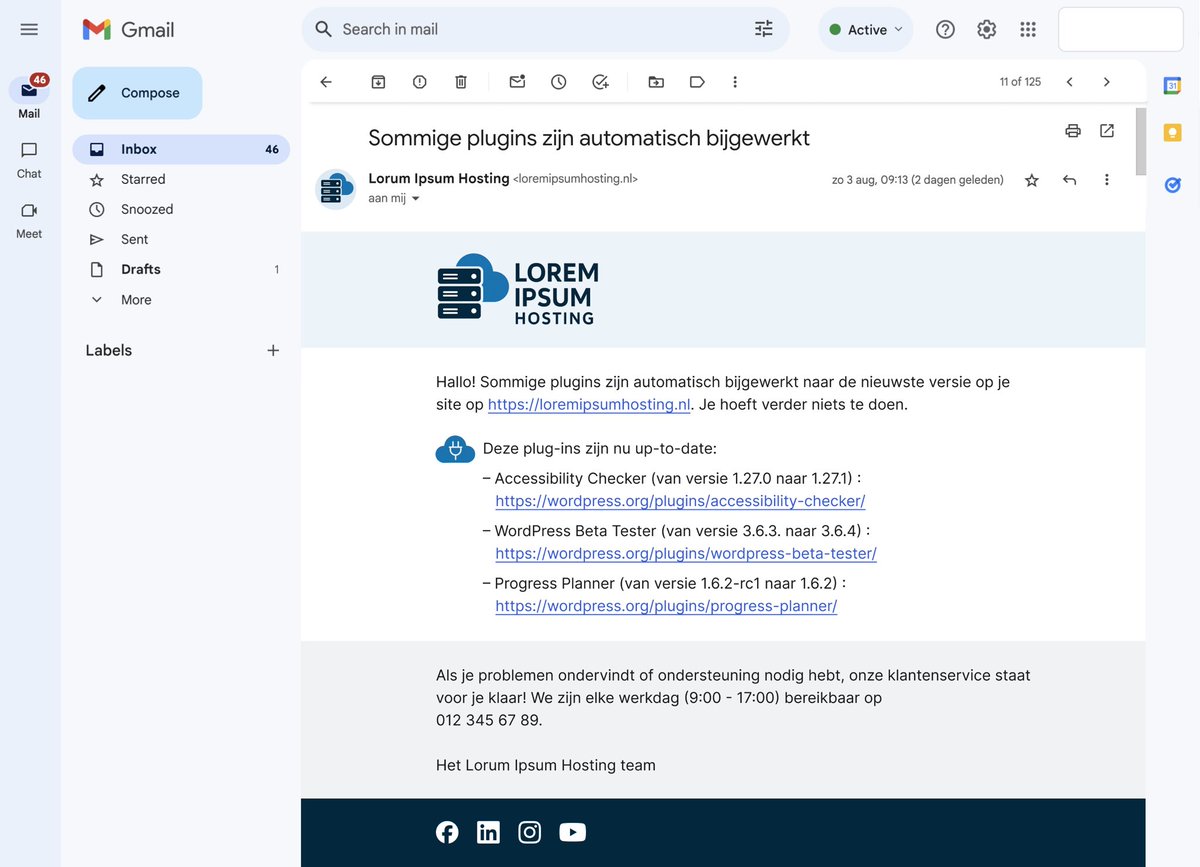Viewport: 1200px width, 867px height.
Task: Open Google Calendar in the side panel
Action: coord(1172,85)
